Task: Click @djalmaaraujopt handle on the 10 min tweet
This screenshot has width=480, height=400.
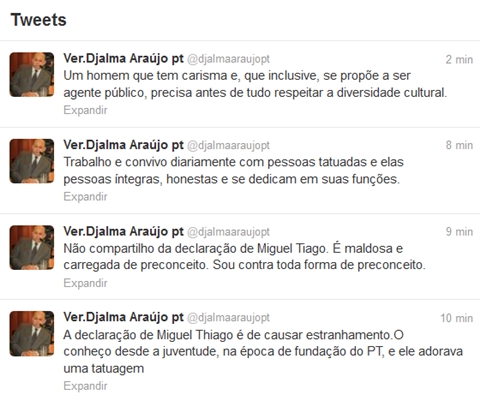Action: (x=228, y=318)
